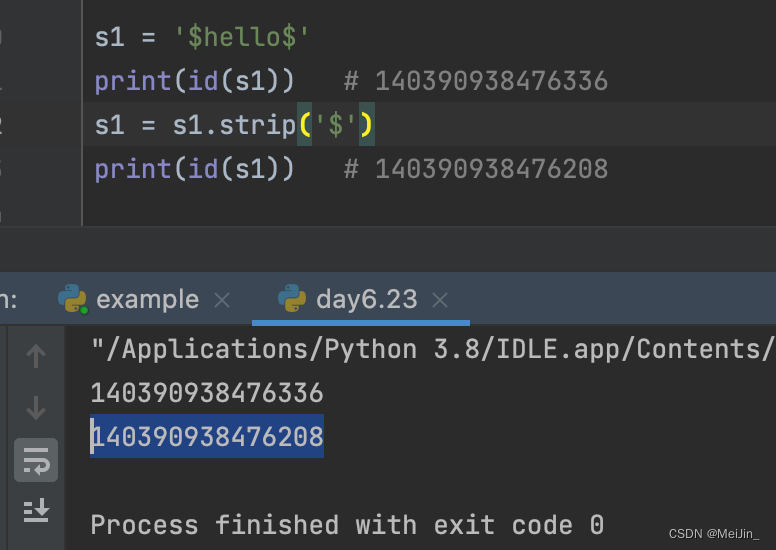Click the closing yellow parenthesis after '$'
Viewport: 776px width, 550px height.
pyautogui.click(x=366, y=125)
